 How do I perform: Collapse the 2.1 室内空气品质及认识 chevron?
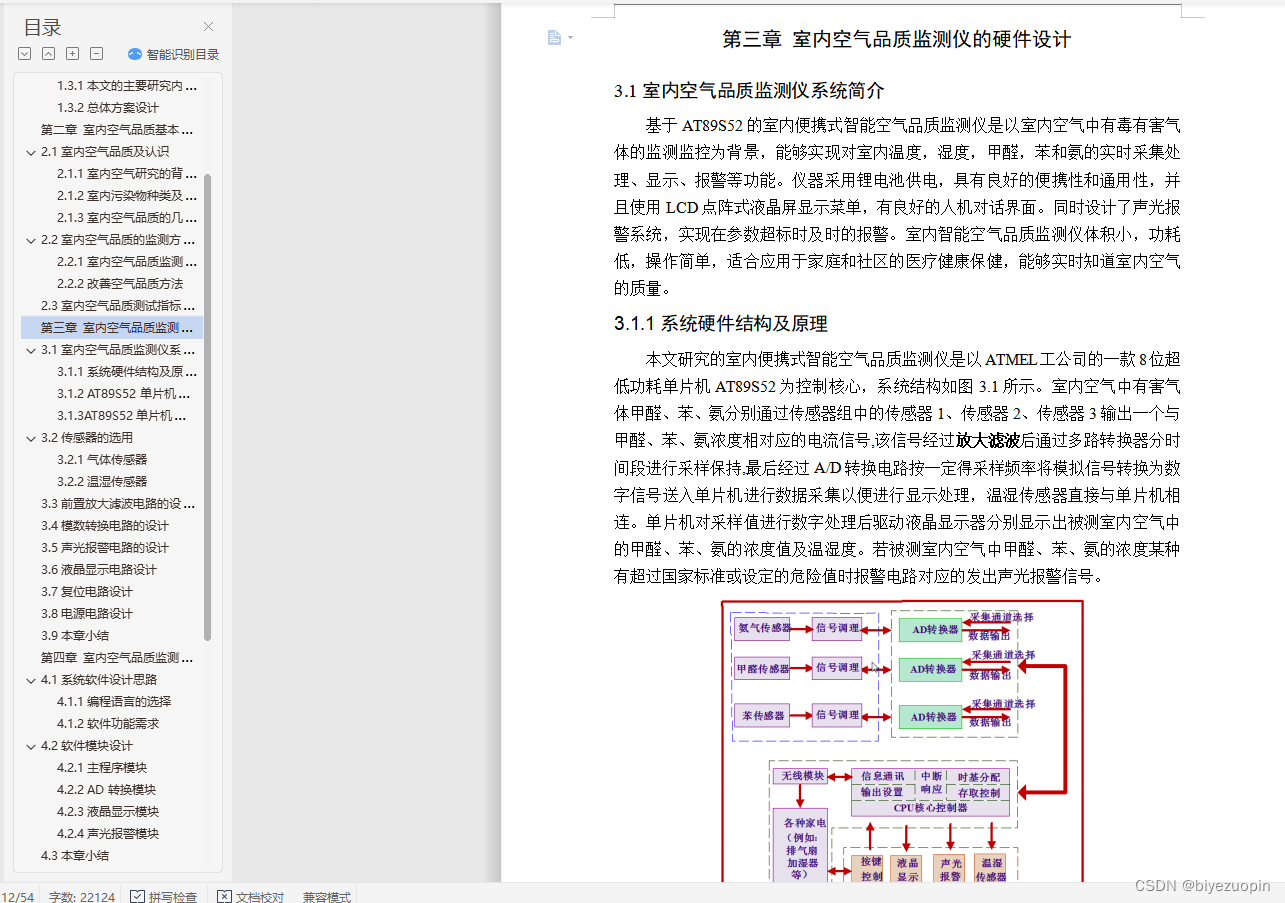(30, 152)
